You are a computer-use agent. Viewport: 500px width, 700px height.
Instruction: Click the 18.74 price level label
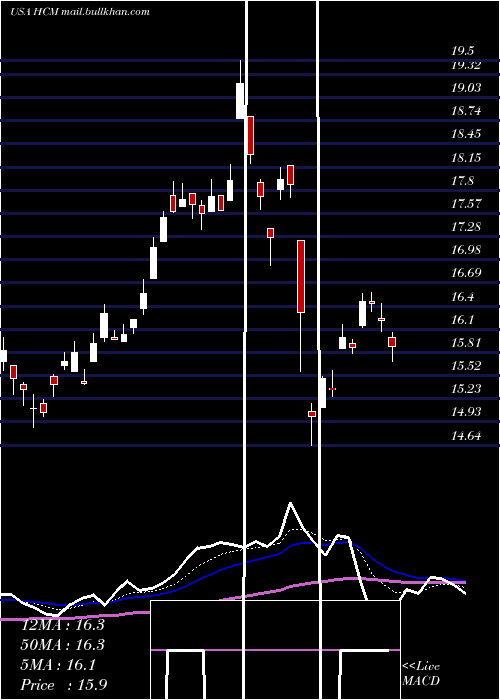coord(466,111)
